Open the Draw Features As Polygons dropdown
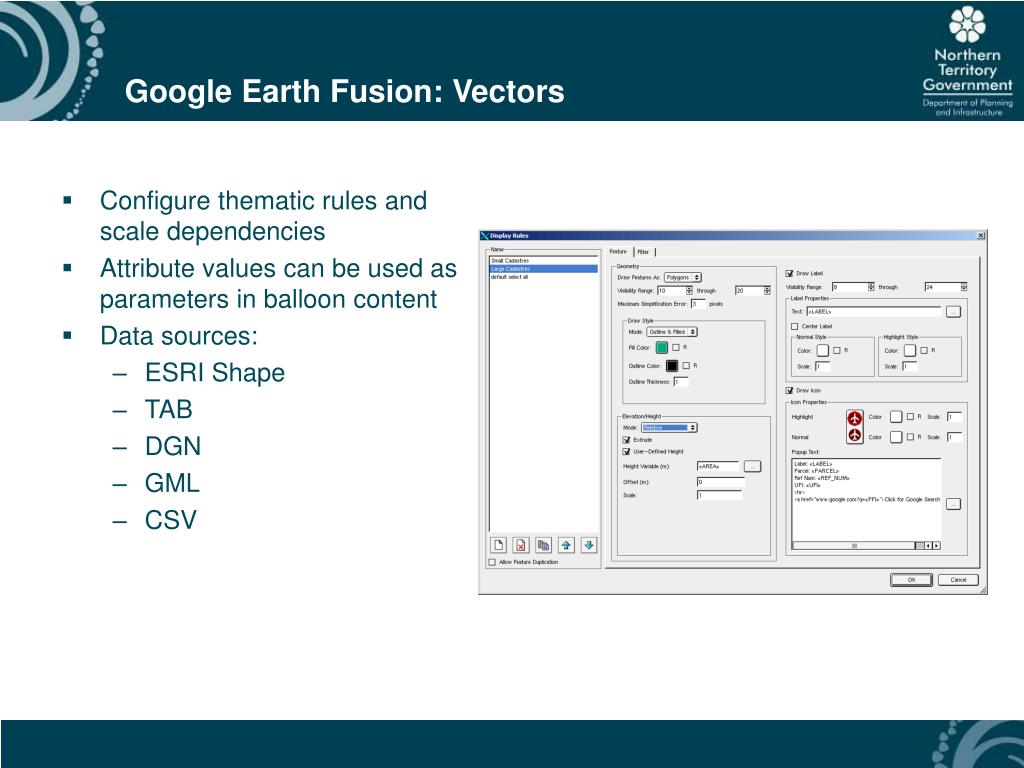Screen dimensions: 1024x768 tap(682, 278)
